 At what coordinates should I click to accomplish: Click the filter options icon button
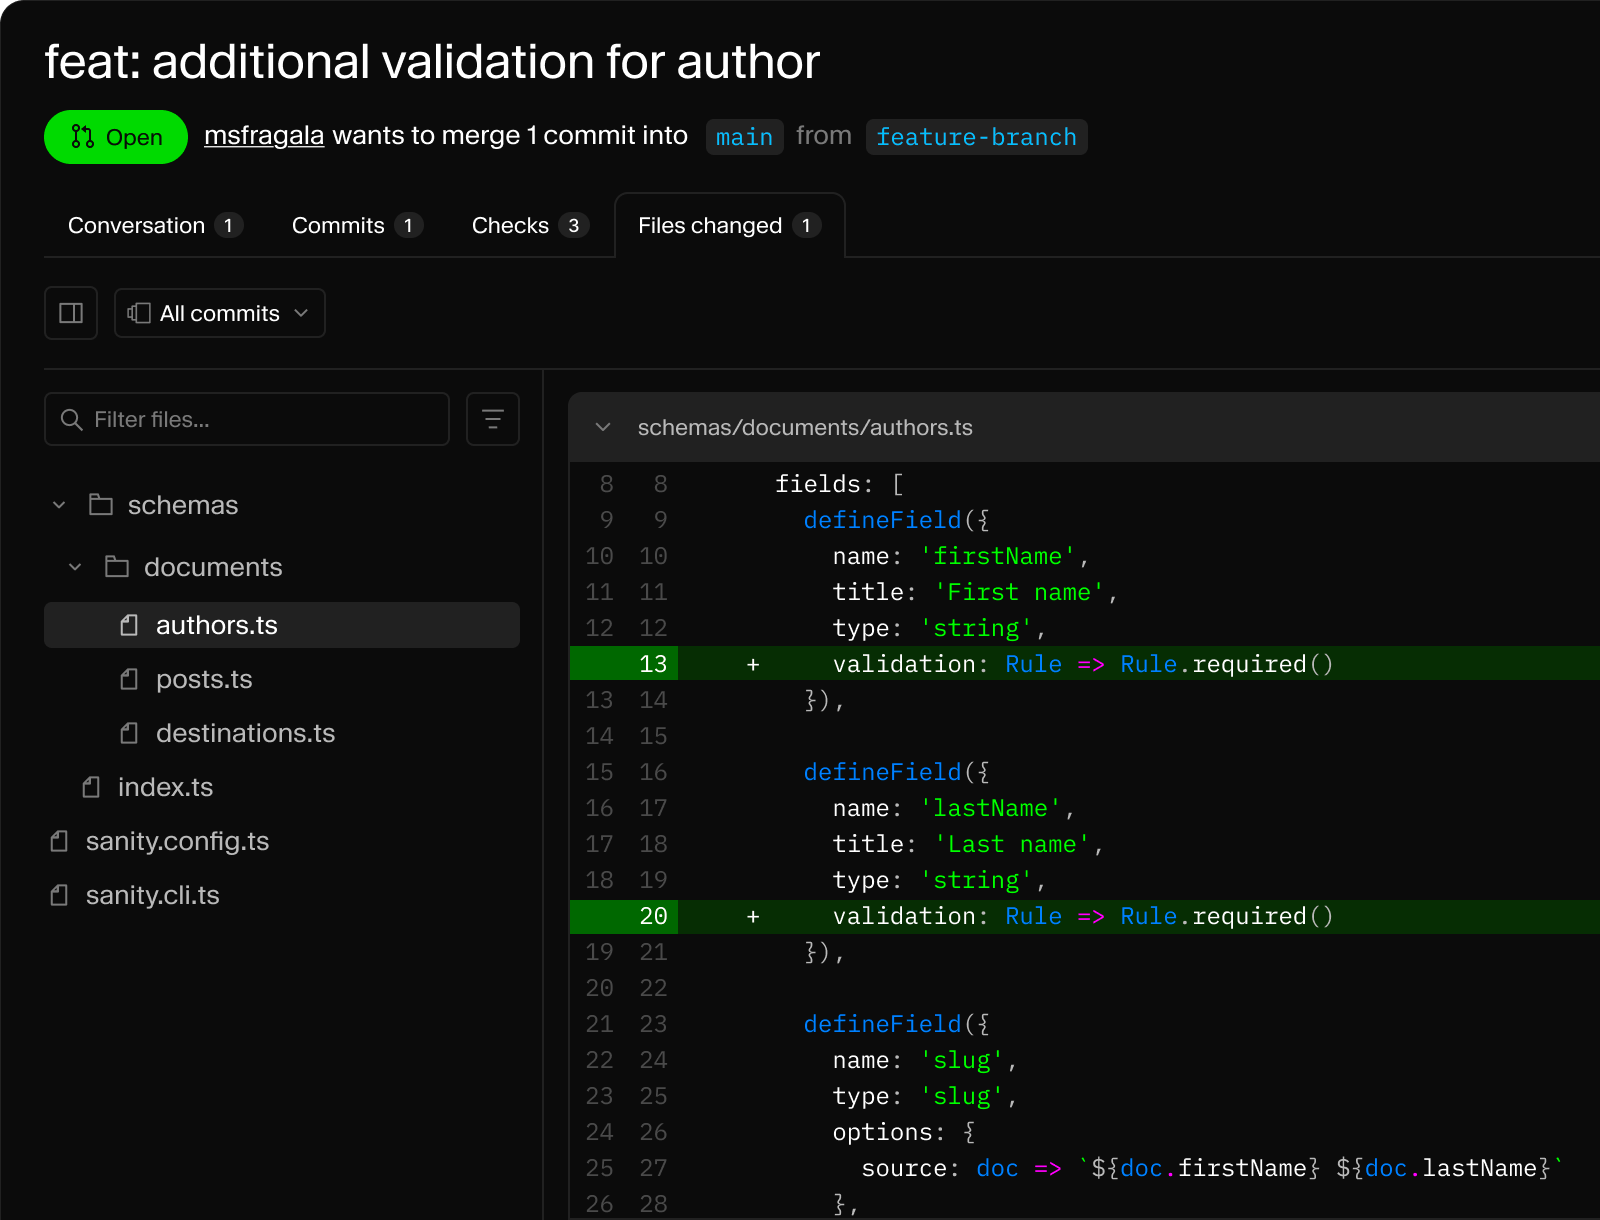[x=492, y=419]
